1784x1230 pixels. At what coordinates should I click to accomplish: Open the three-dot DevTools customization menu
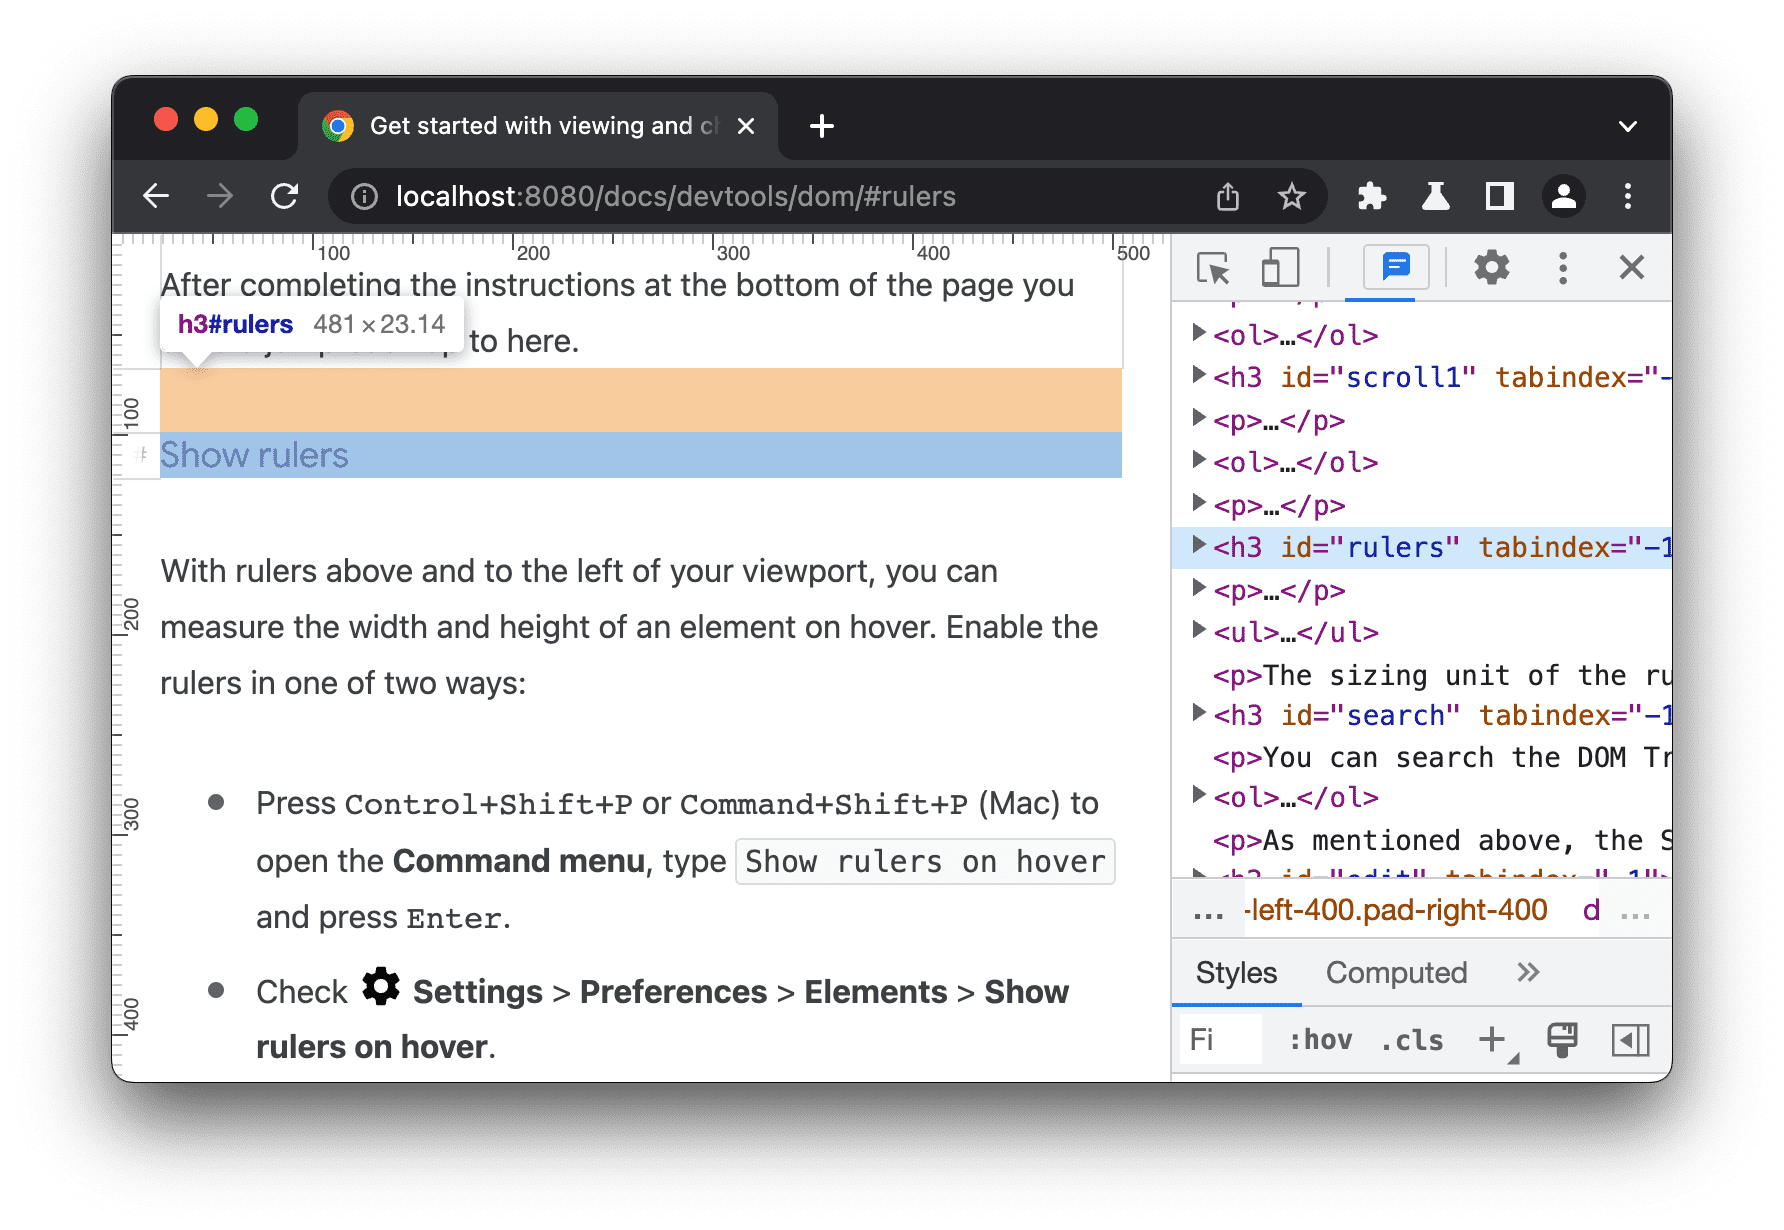[x=1563, y=267]
